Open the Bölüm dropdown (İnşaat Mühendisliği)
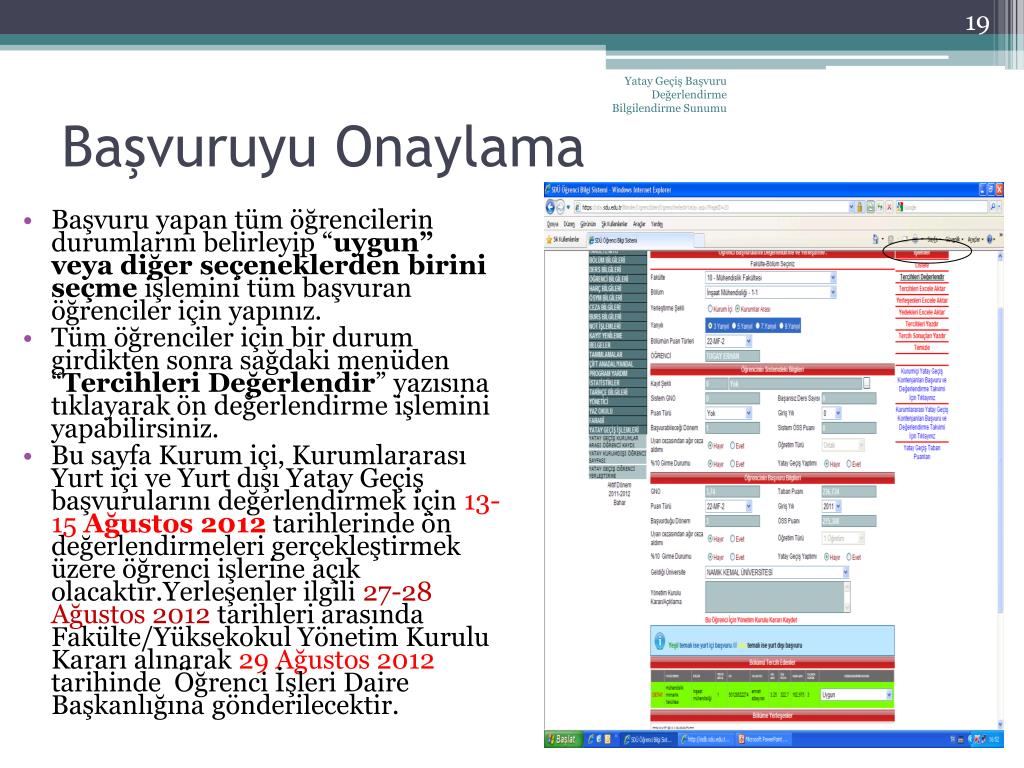The height and width of the screenshot is (768, 1024). click(771, 293)
